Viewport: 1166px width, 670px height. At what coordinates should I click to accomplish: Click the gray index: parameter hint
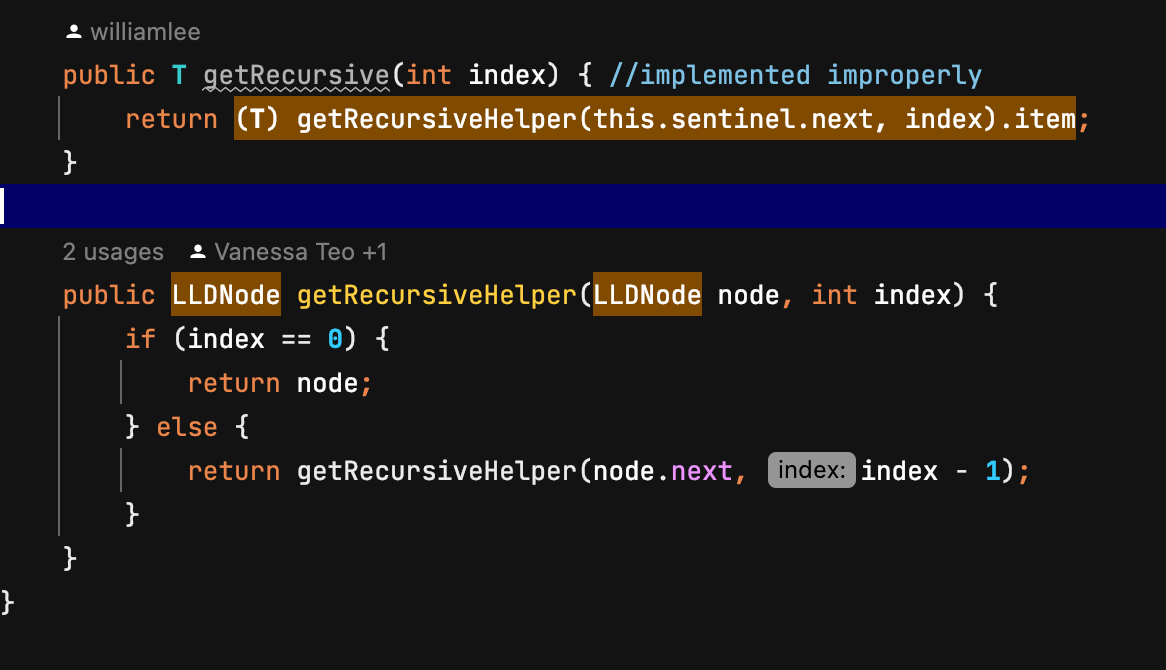(x=811, y=471)
